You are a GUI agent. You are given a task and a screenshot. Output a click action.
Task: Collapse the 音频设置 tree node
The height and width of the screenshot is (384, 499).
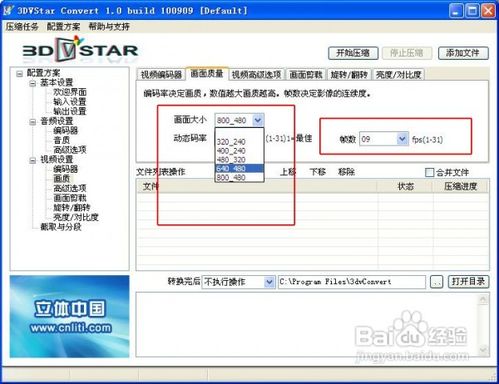coord(33,122)
